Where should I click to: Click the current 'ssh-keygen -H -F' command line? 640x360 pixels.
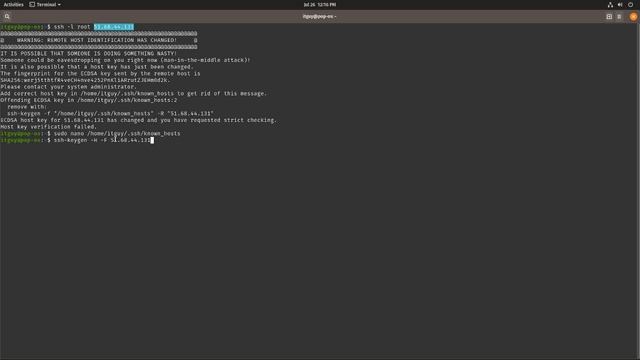click(102, 140)
